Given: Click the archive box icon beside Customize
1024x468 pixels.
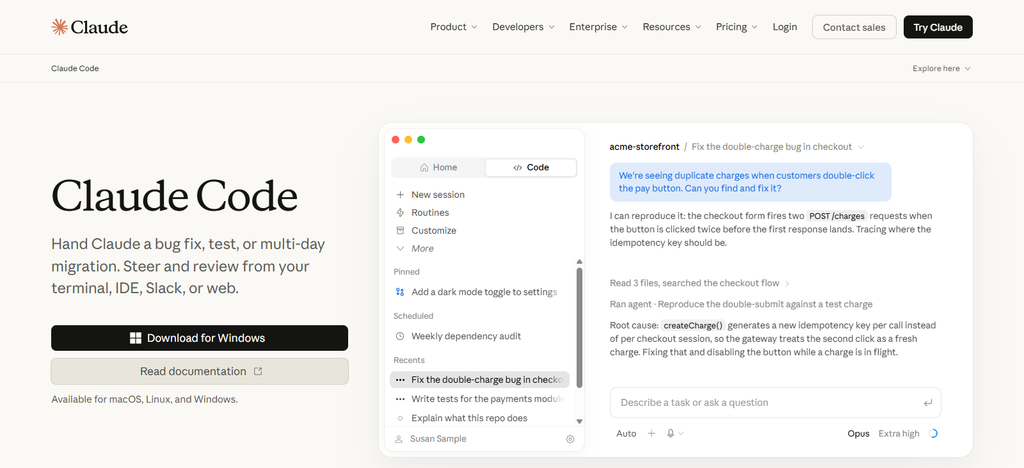Looking at the screenshot, I should (400, 230).
